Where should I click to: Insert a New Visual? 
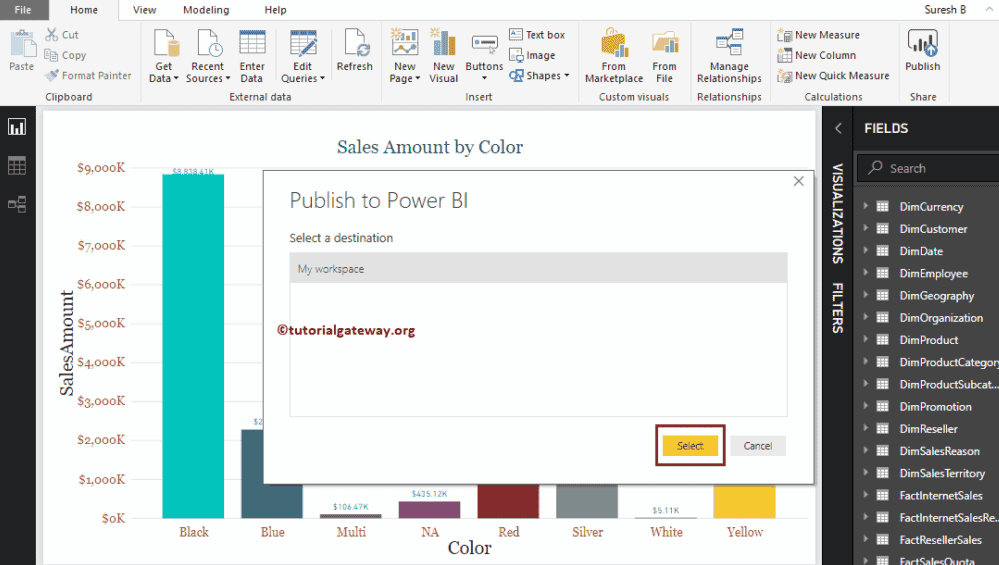(443, 57)
